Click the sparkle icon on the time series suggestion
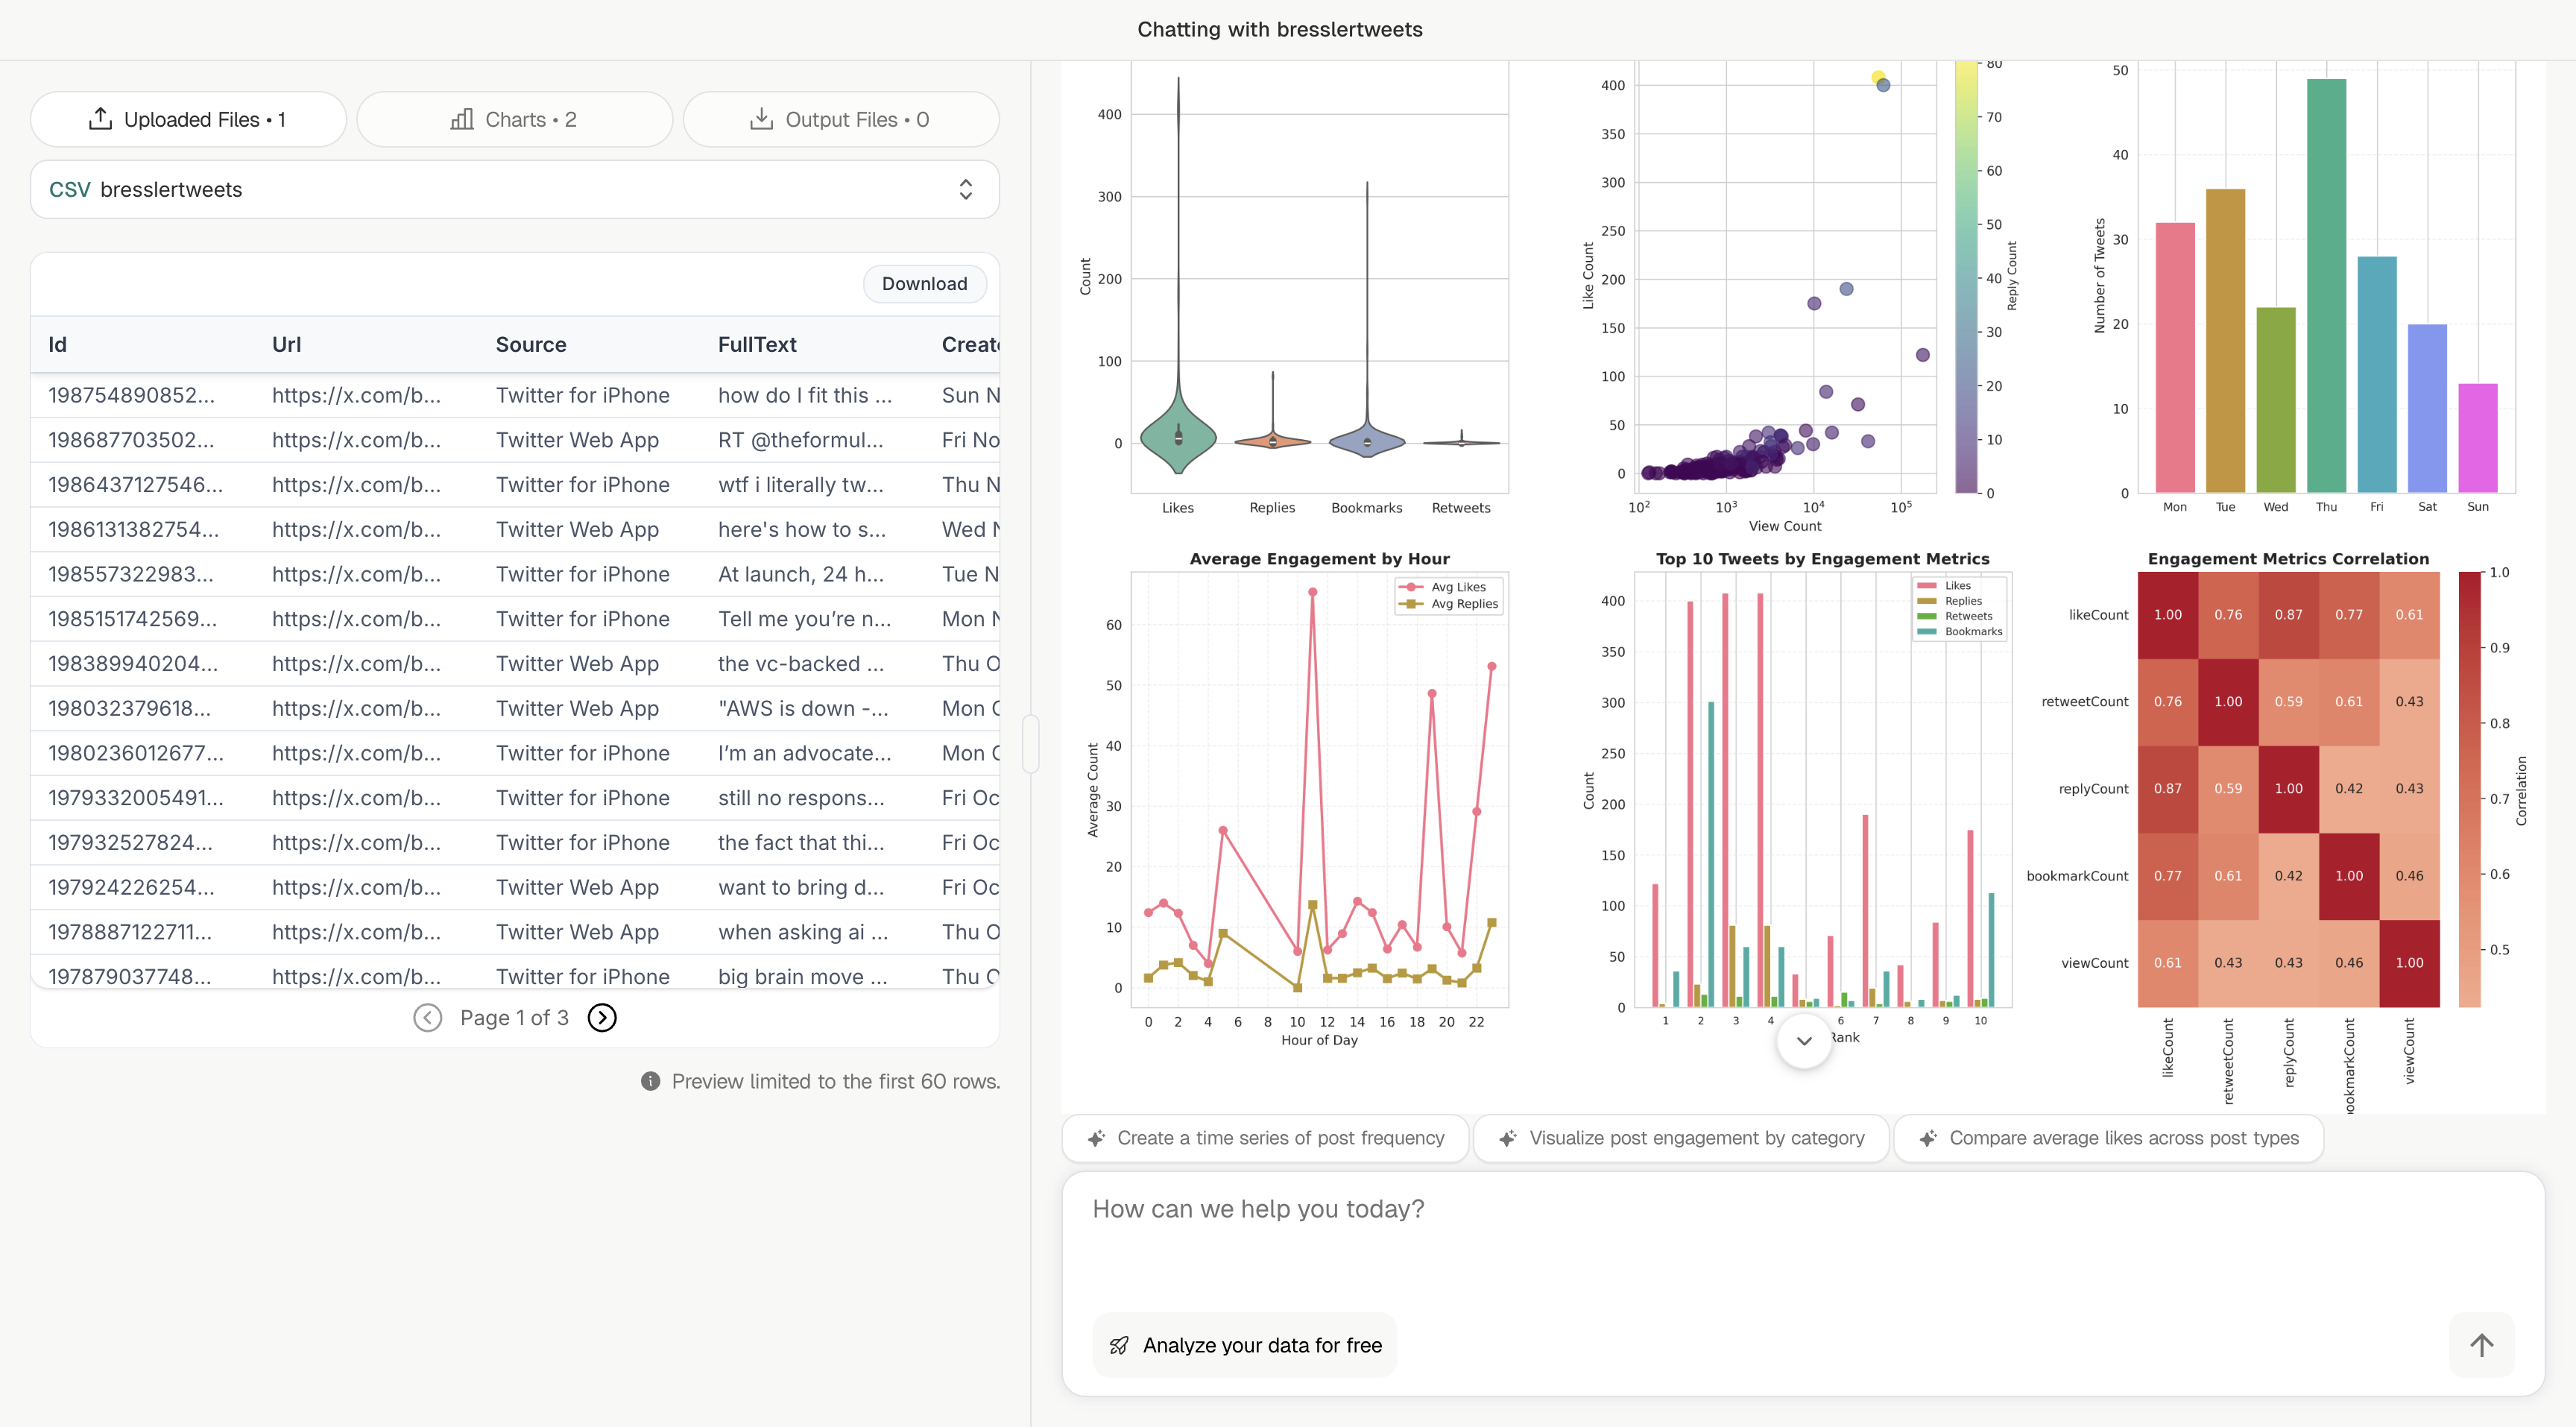 (1097, 1138)
